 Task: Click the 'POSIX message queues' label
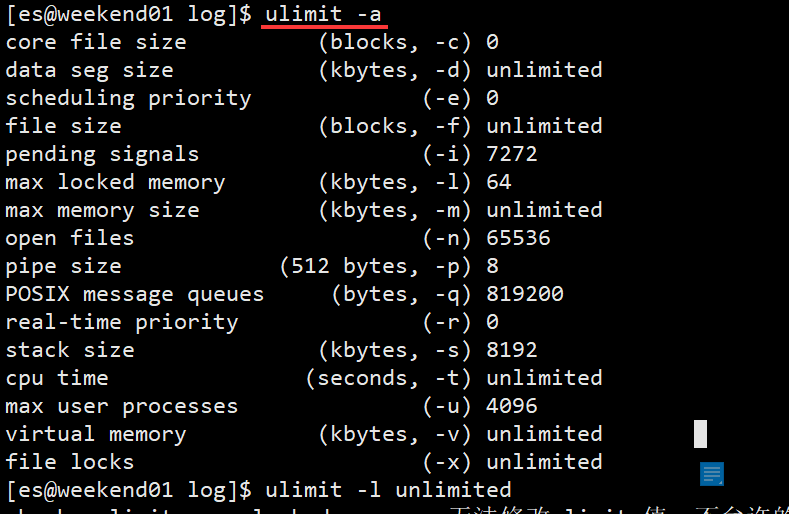pos(134,294)
